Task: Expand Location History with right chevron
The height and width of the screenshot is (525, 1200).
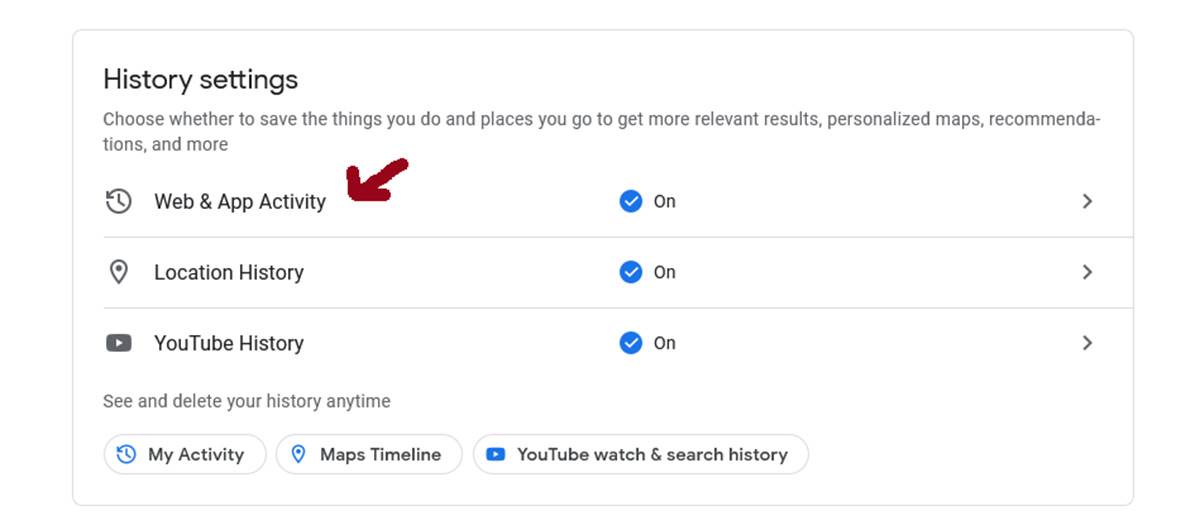Action: tap(1087, 272)
